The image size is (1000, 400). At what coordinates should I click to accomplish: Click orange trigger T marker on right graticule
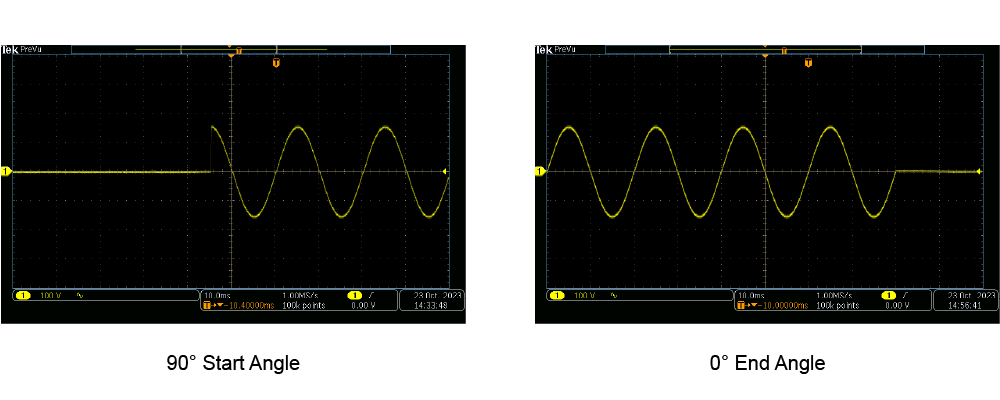coord(808,63)
